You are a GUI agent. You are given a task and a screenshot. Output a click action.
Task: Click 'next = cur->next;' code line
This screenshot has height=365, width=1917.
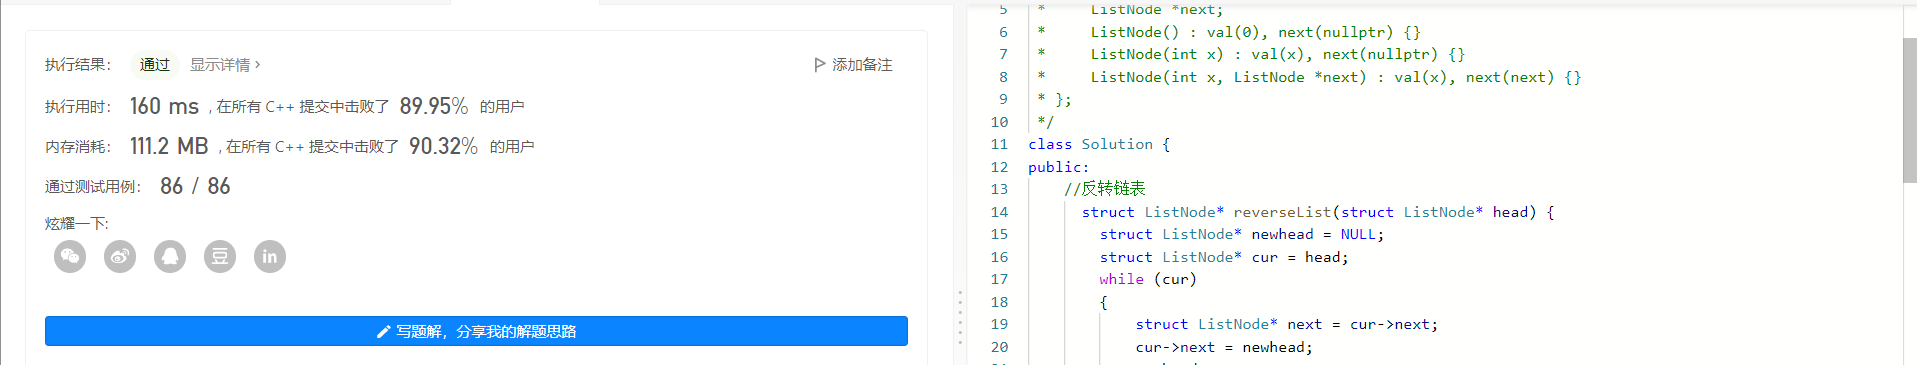click(x=1287, y=324)
